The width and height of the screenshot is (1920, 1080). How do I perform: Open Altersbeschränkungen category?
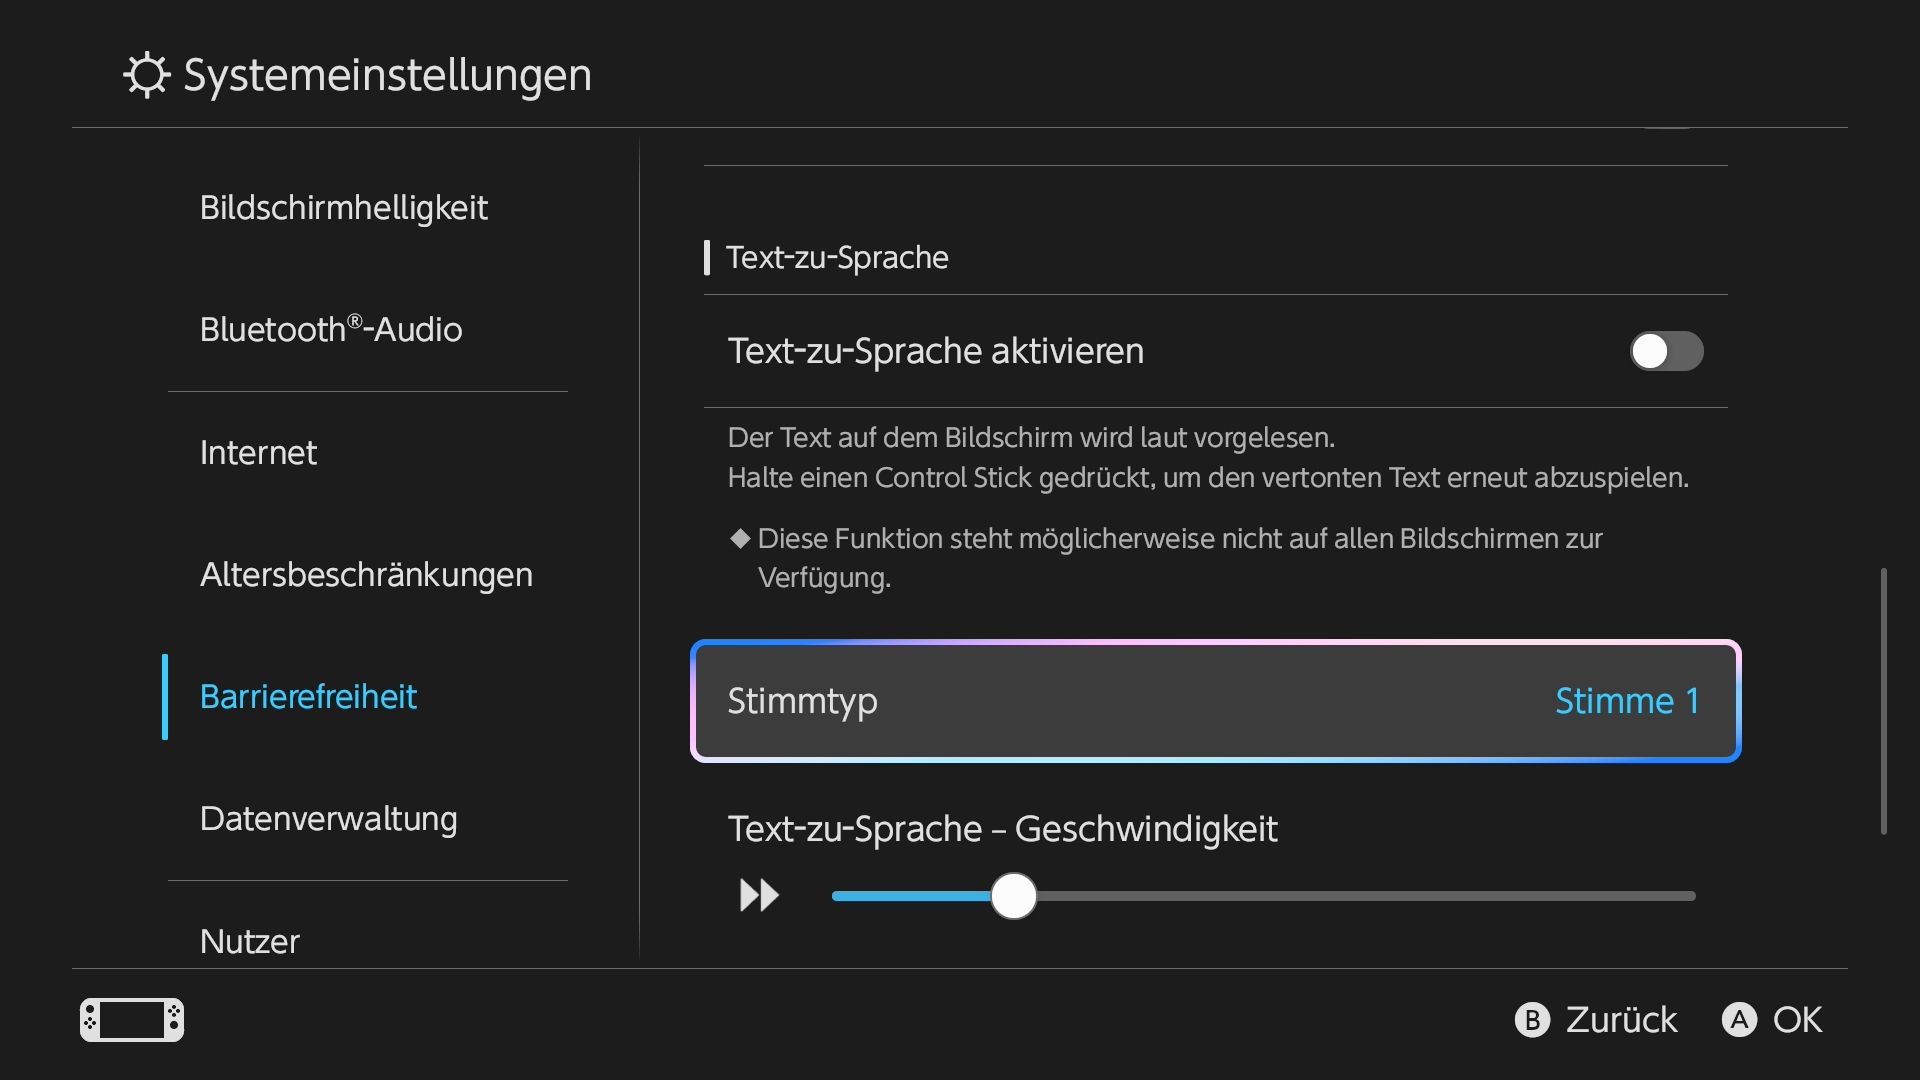[368, 575]
